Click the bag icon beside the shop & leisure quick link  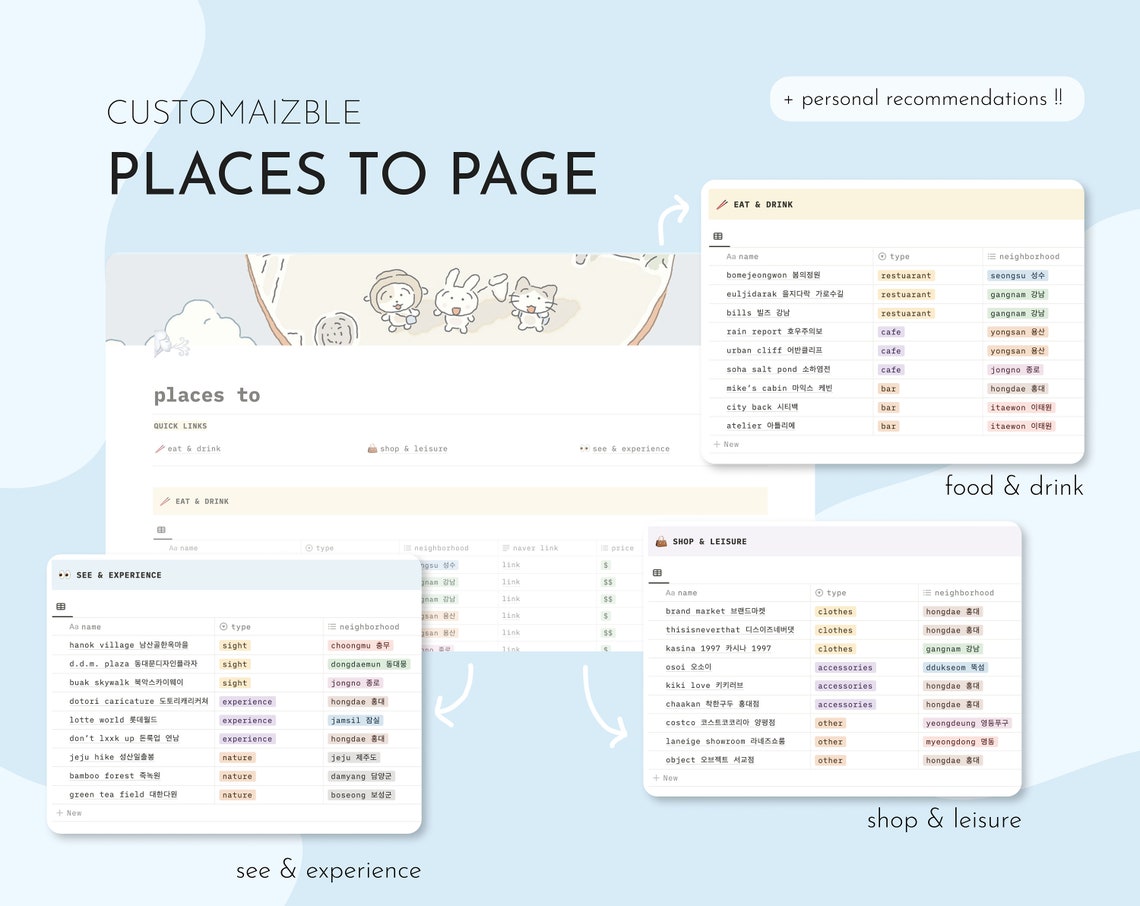(x=374, y=448)
